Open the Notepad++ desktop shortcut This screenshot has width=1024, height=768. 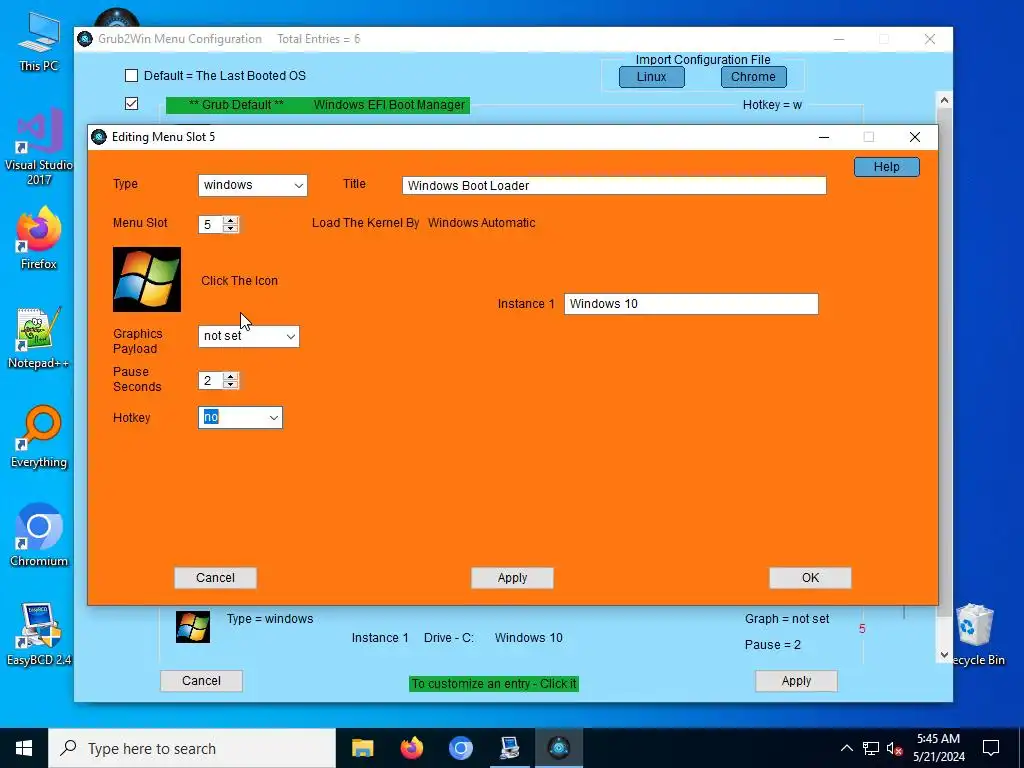39,338
